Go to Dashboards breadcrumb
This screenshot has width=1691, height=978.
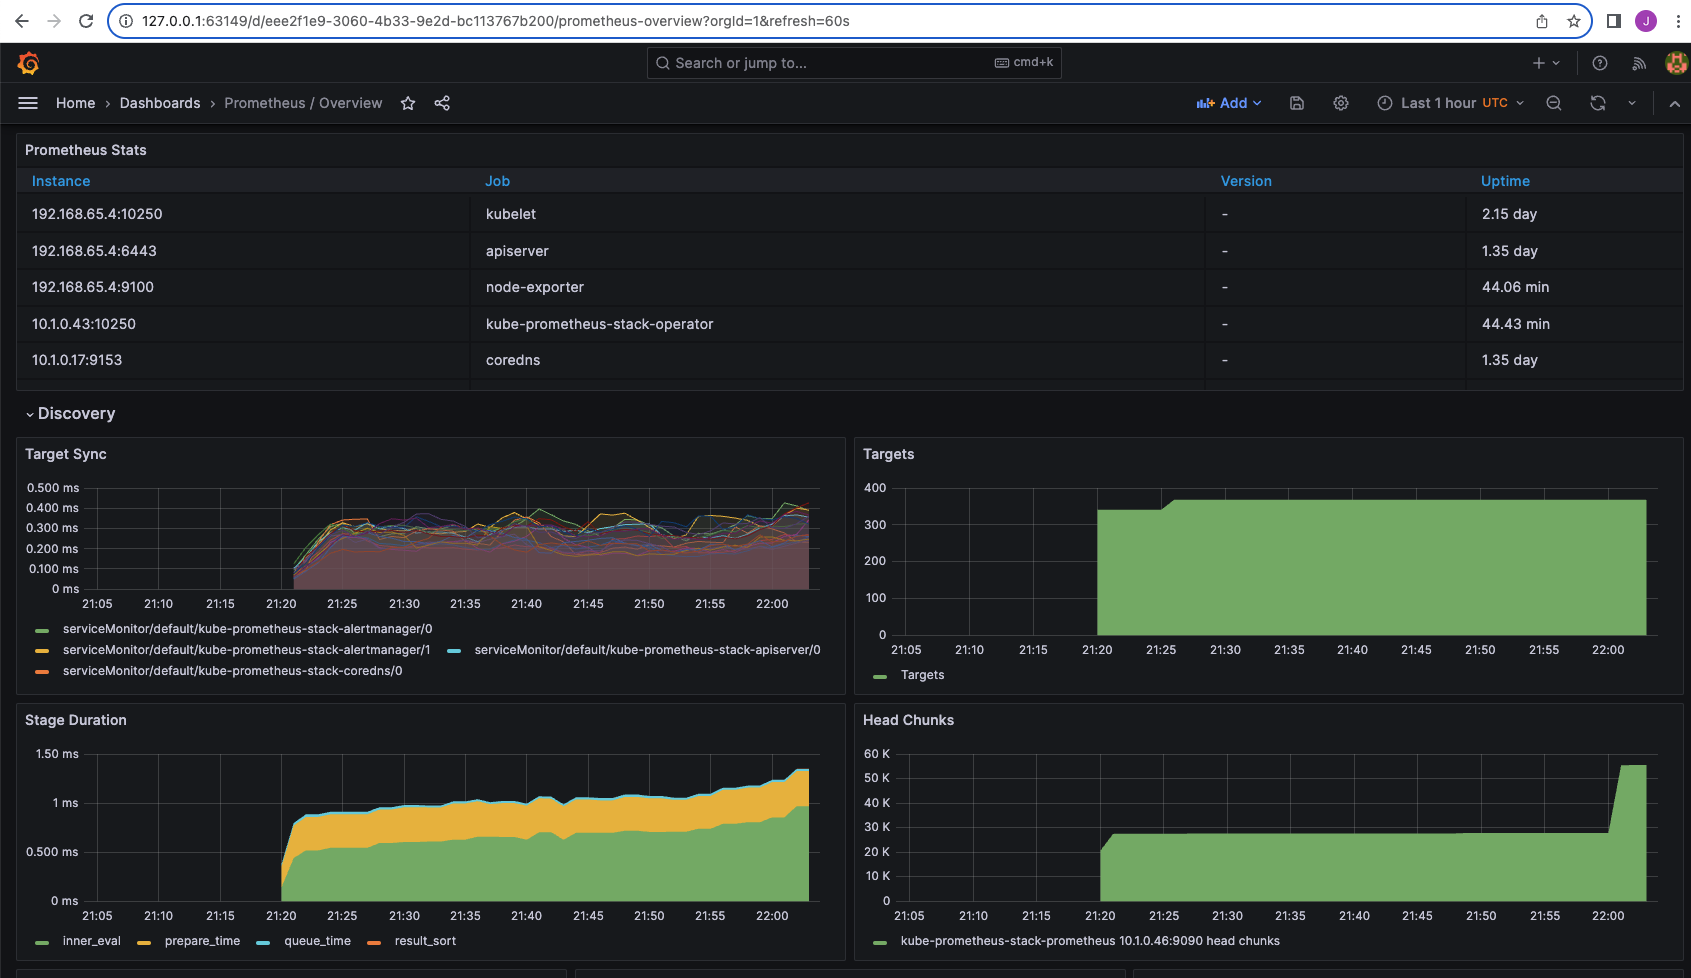(160, 103)
